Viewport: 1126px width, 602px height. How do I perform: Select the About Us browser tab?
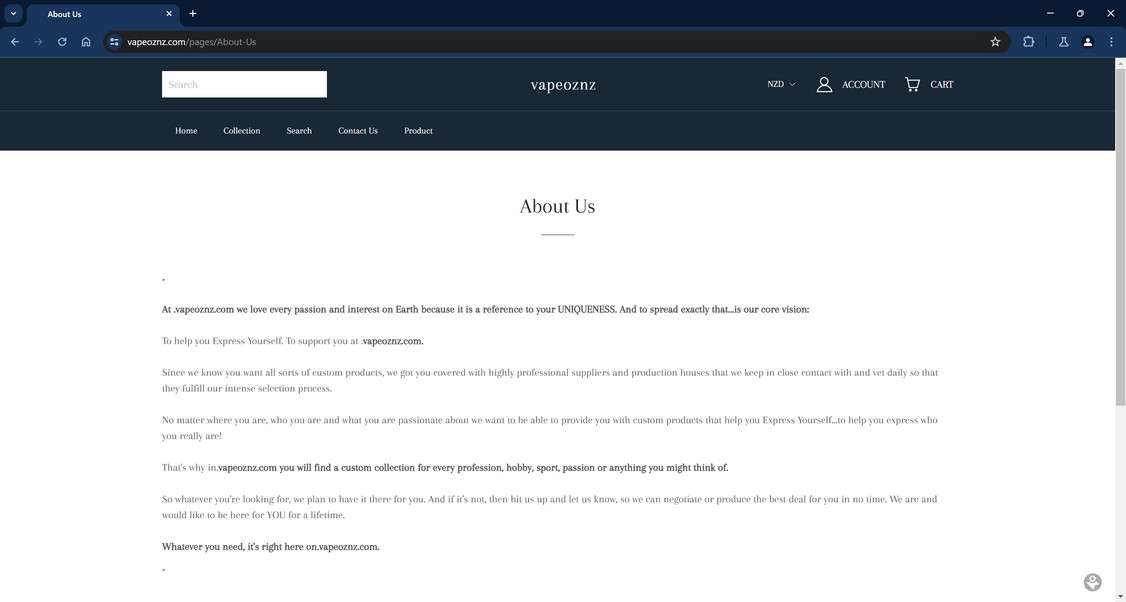click(x=103, y=14)
